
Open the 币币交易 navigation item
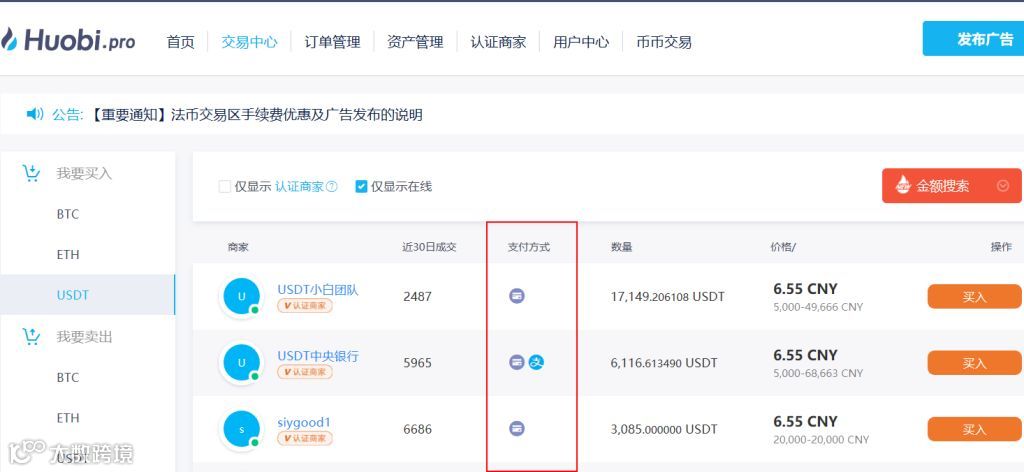click(664, 42)
